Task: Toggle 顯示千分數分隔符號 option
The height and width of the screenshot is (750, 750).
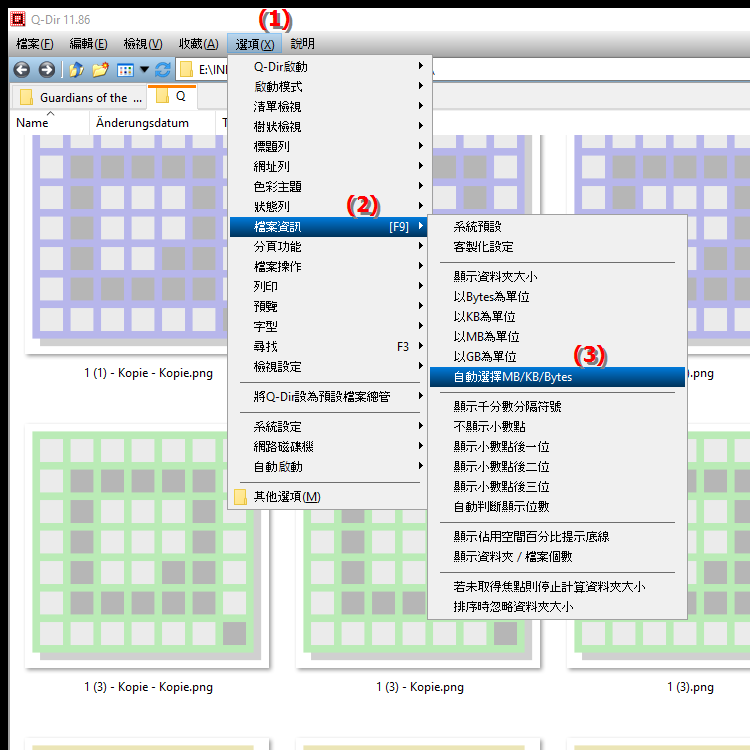Action: [557, 407]
